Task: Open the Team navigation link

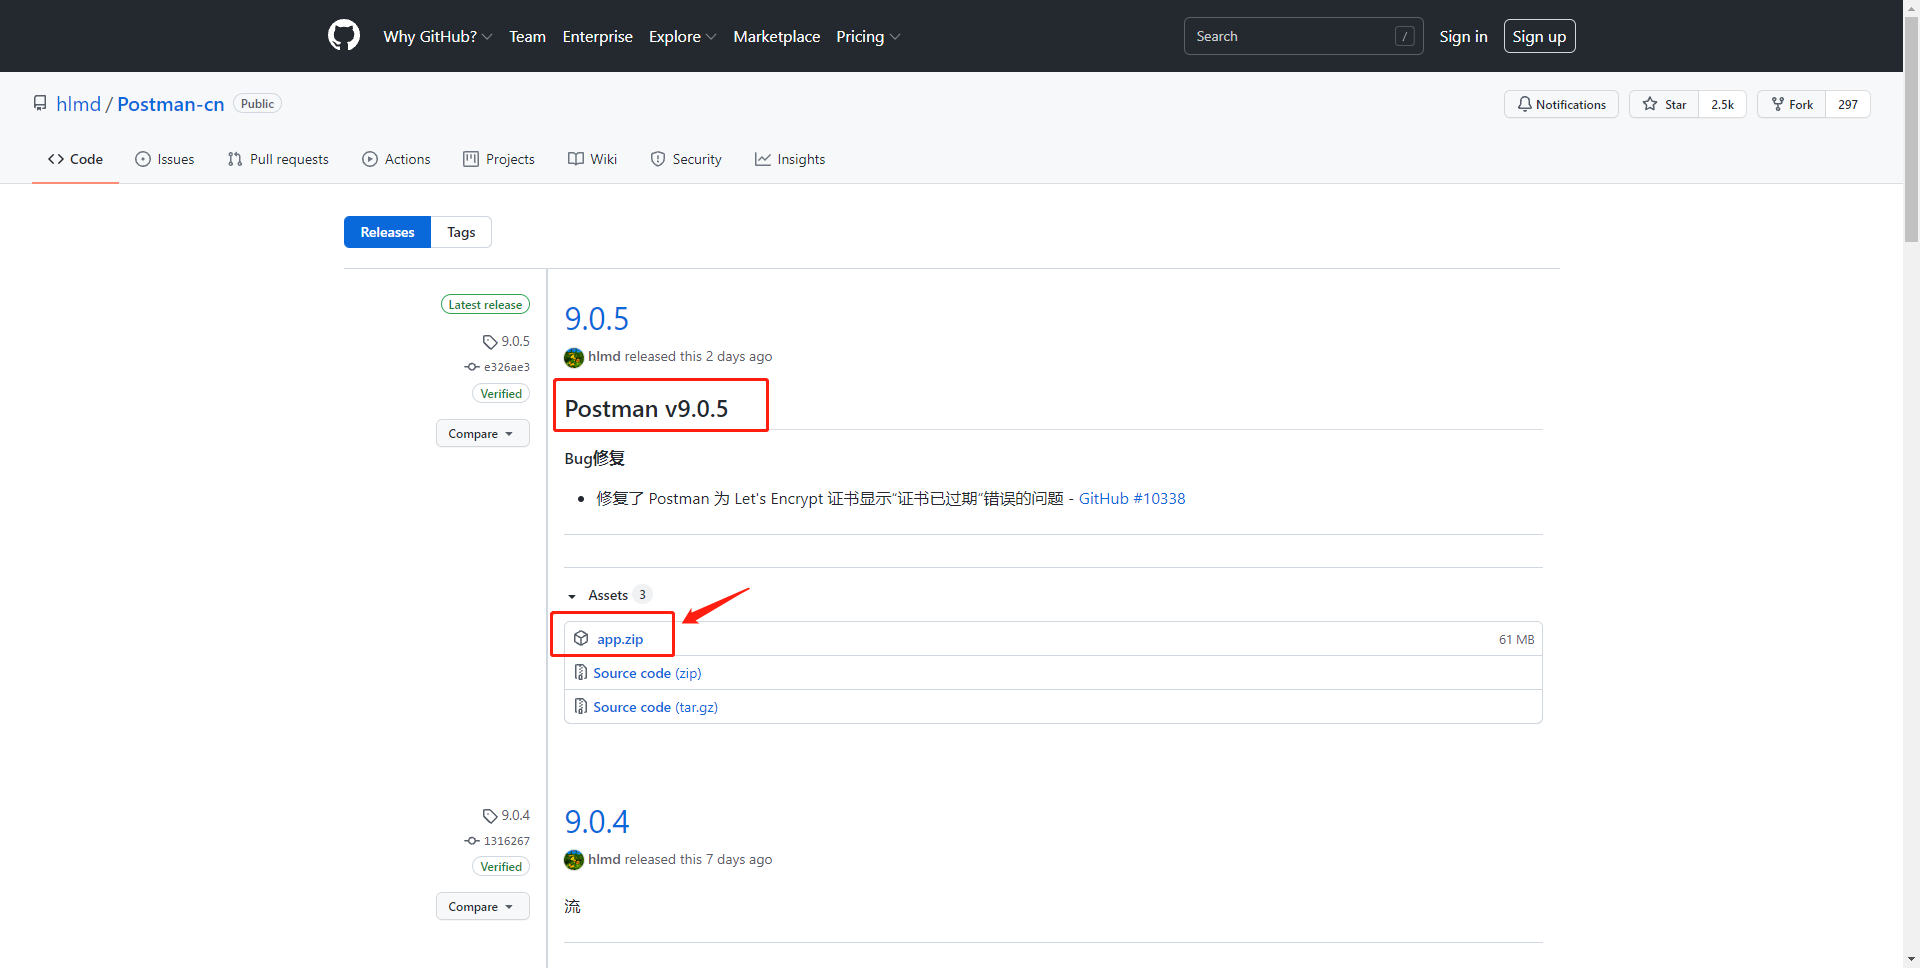Action: pyautogui.click(x=527, y=36)
